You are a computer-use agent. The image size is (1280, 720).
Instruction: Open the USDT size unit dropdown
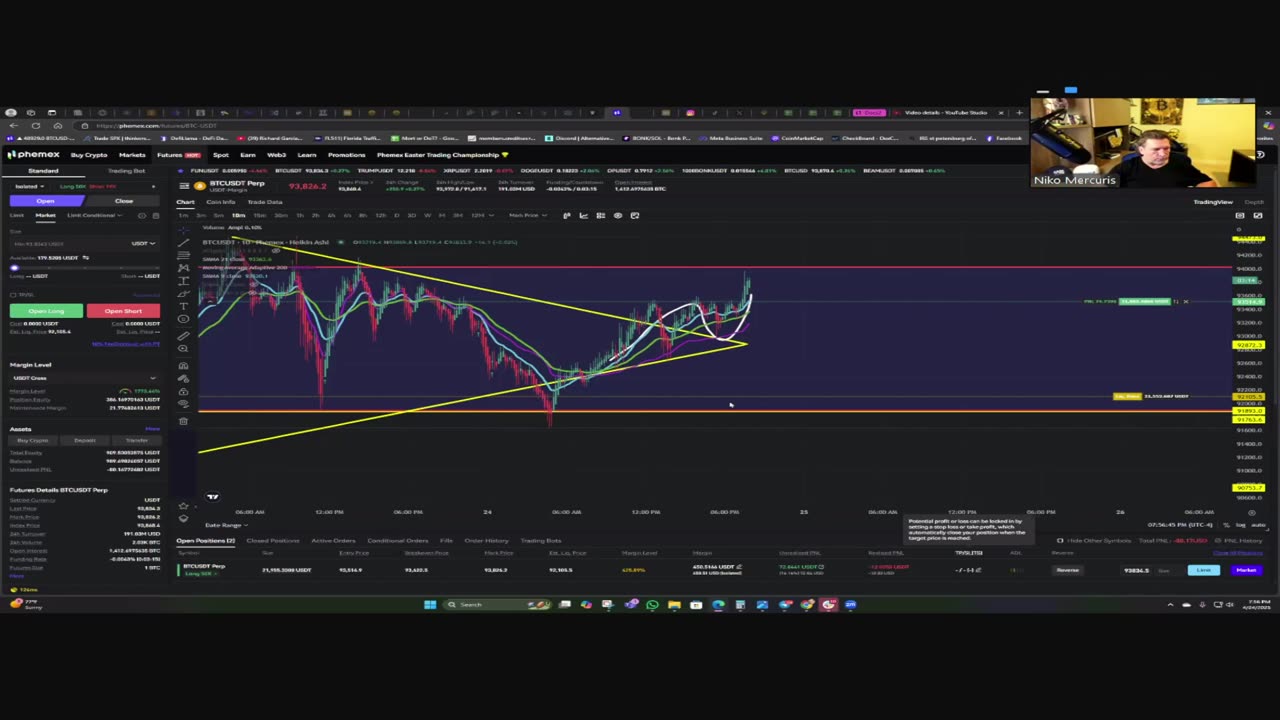144,243
